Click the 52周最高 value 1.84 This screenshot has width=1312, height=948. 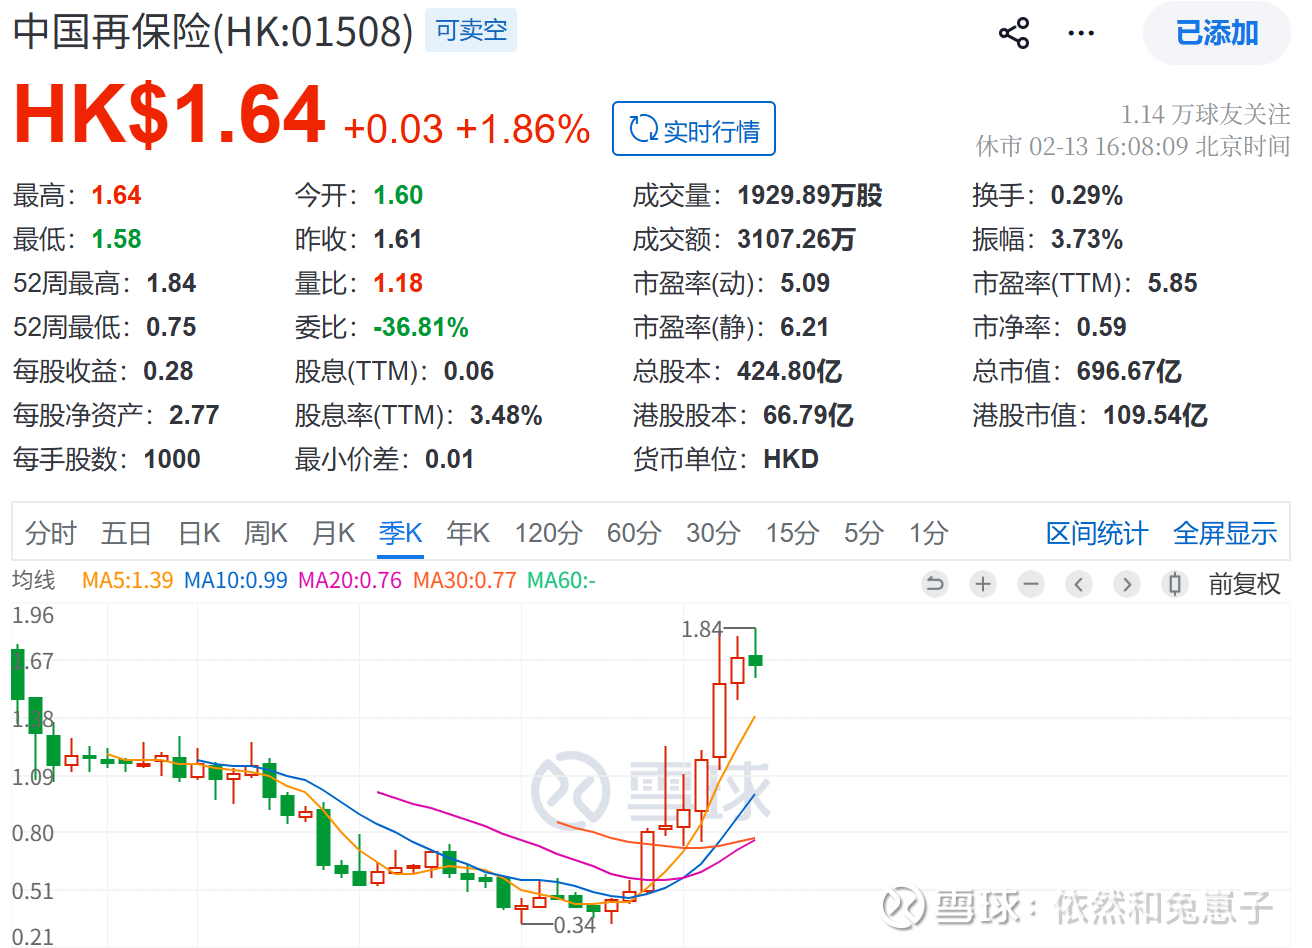click(171, 283)
